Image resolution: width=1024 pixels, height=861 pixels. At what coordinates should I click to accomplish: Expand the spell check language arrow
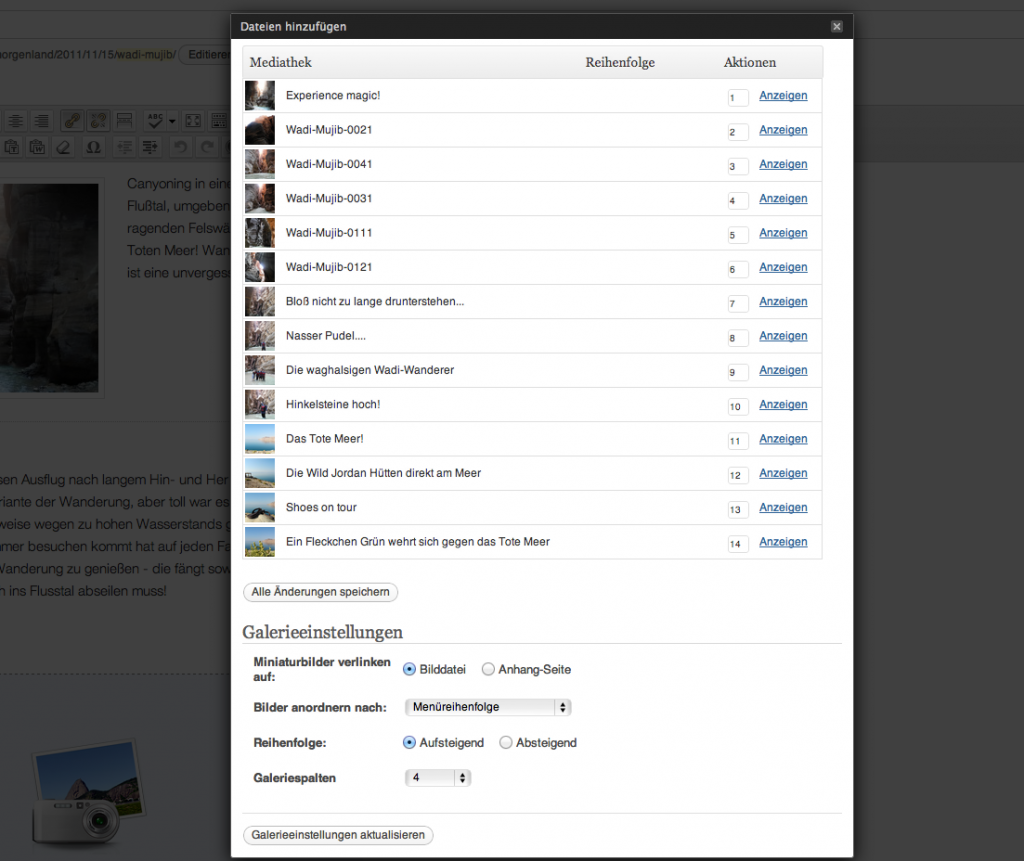[172, 121]
